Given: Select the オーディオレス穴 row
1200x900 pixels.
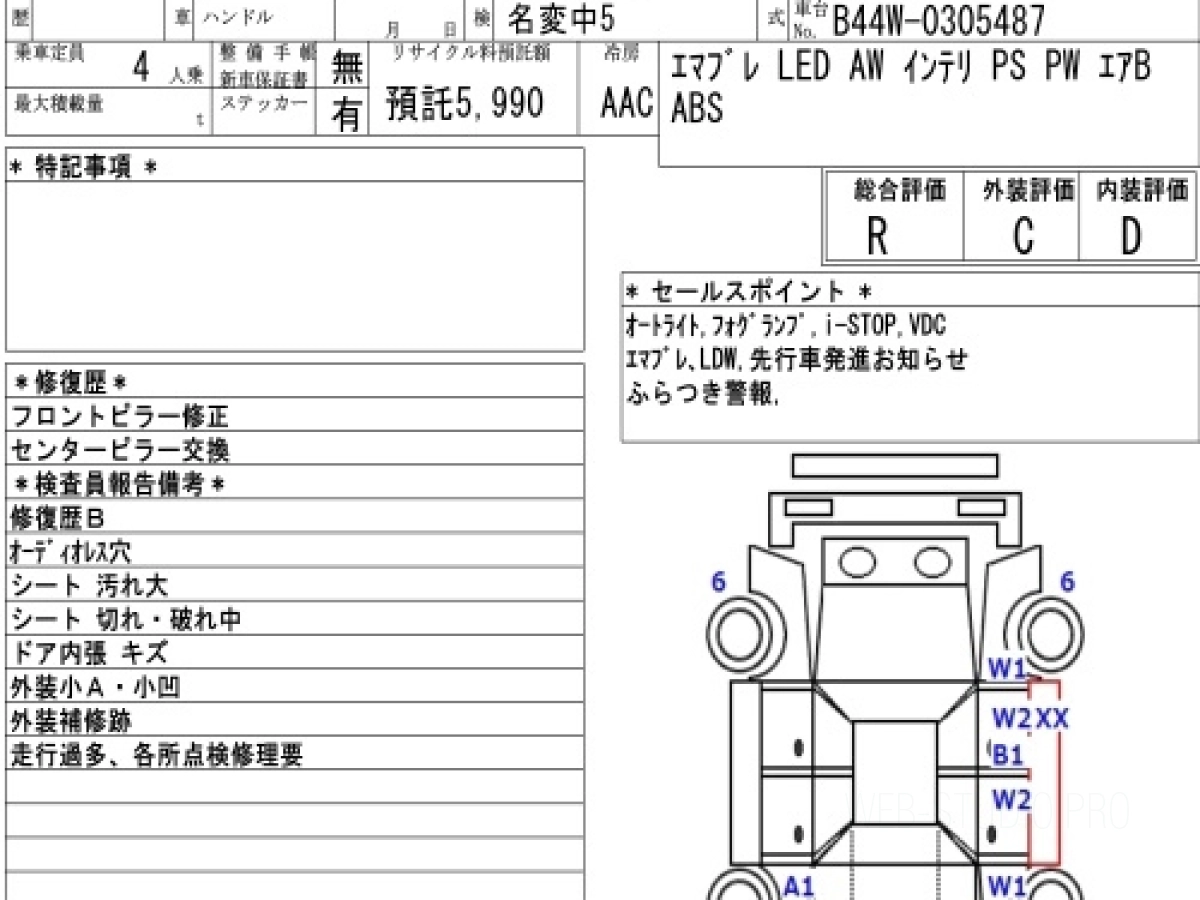Looking at the screenshot, I should click(x=295, y=551).
